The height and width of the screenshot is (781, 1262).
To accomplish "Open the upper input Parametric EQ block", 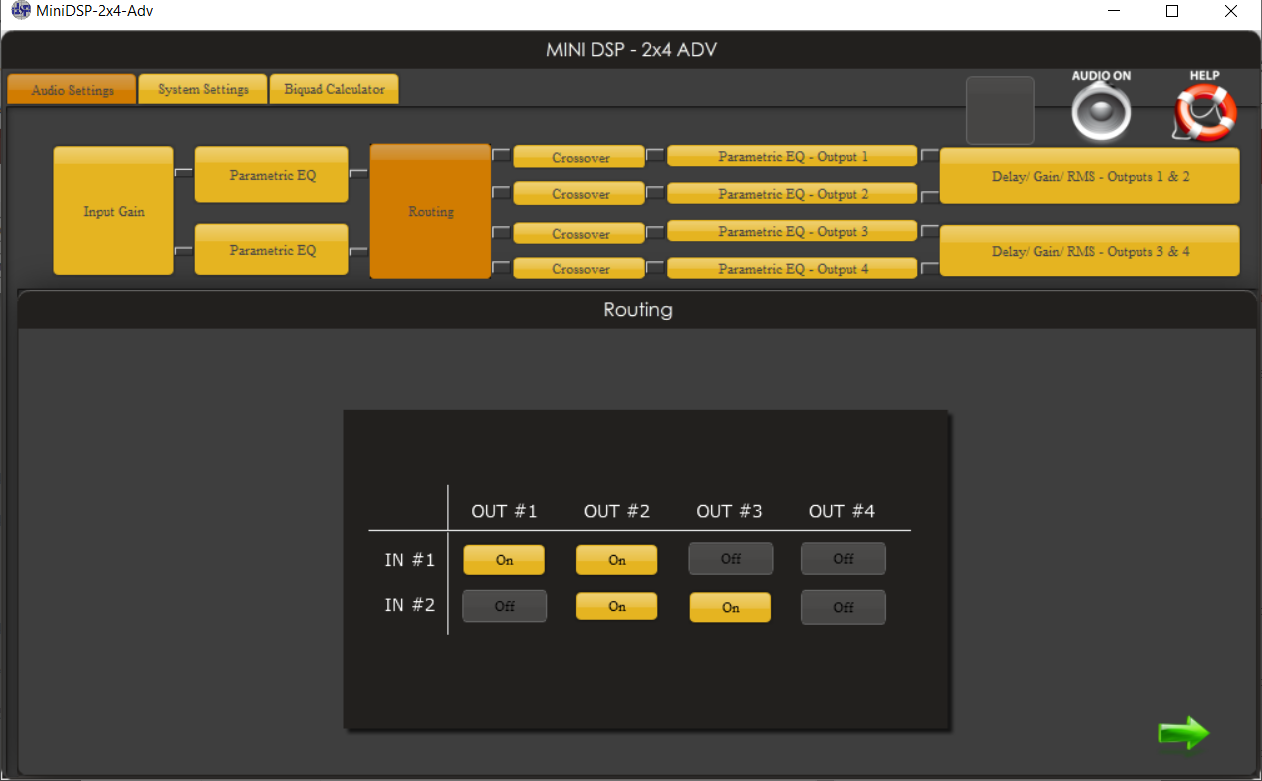I will pyautogui.click(x=272, y=175).
